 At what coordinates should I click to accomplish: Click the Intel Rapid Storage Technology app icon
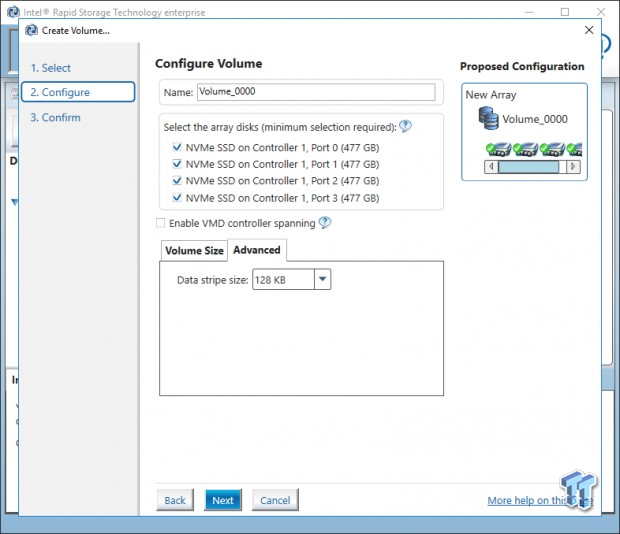[x=13, y=12]
